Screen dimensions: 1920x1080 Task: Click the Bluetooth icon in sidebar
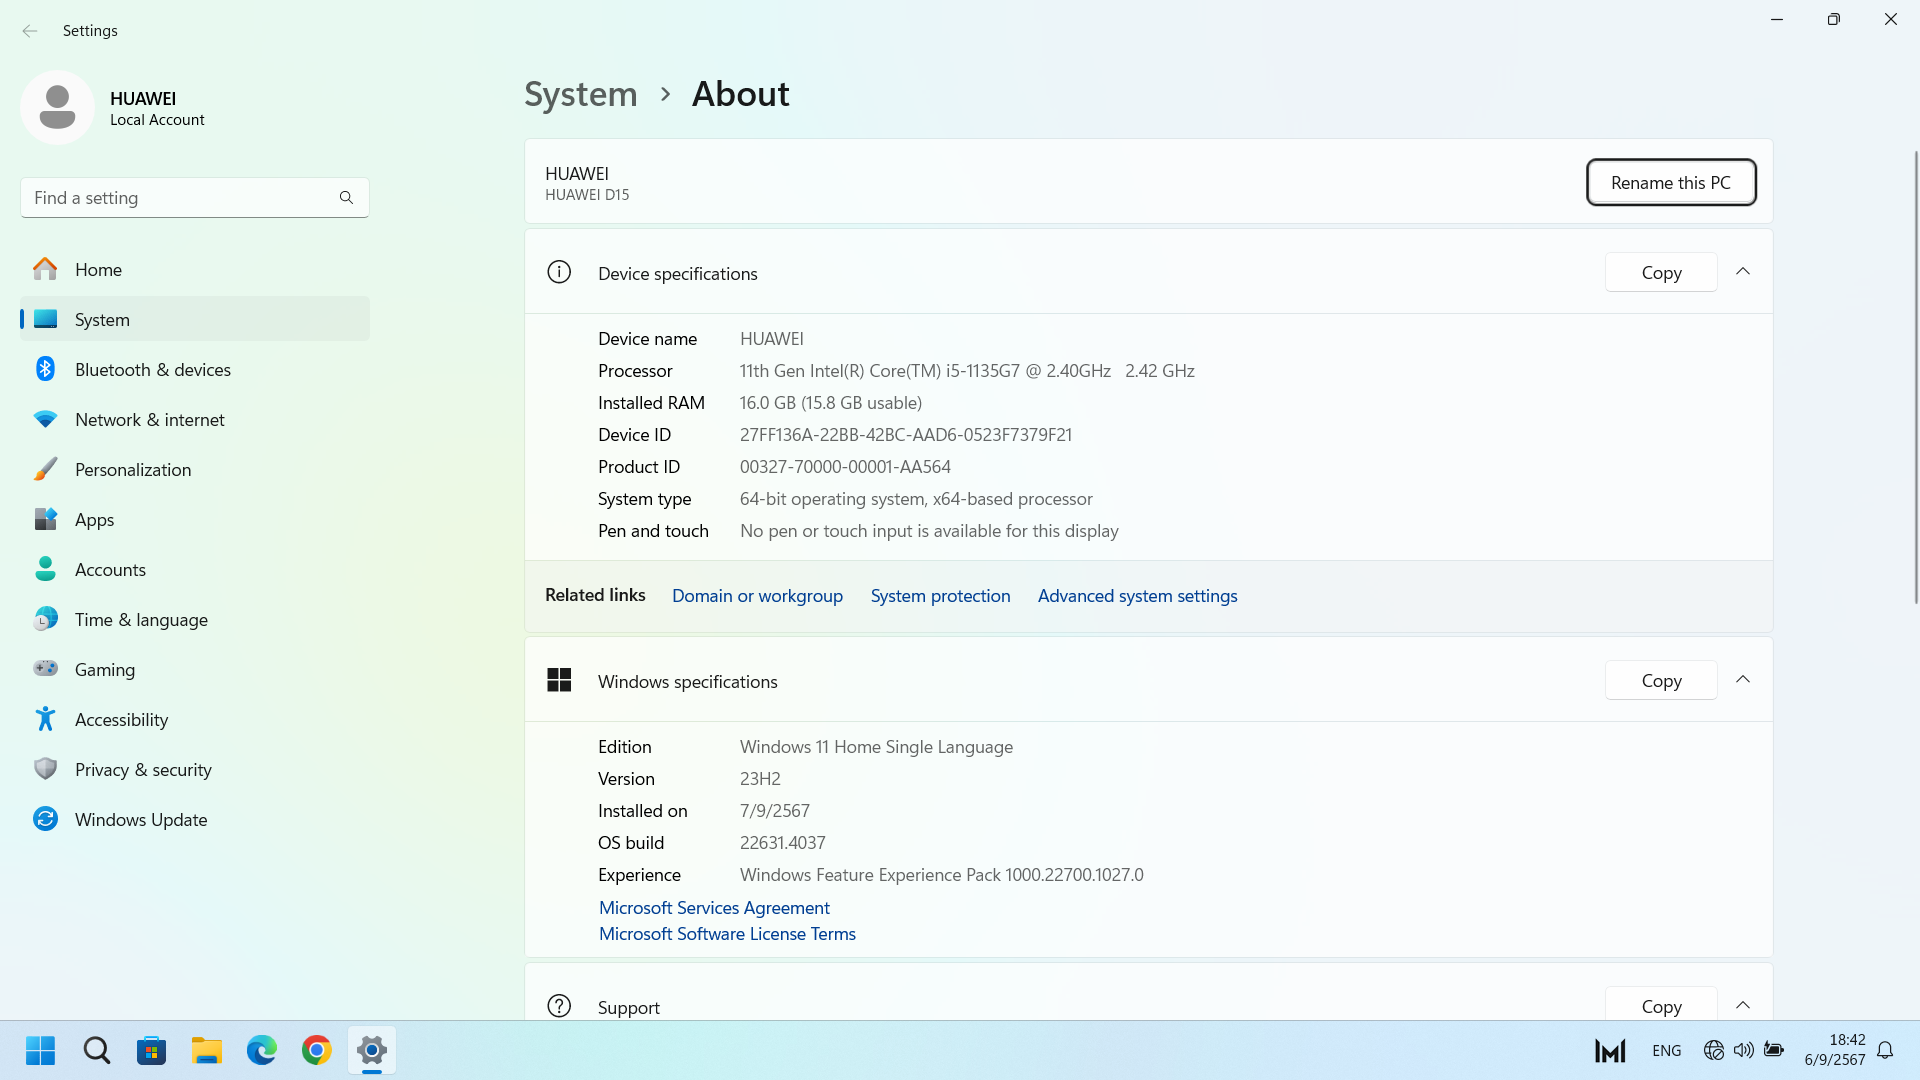[45, 369]
